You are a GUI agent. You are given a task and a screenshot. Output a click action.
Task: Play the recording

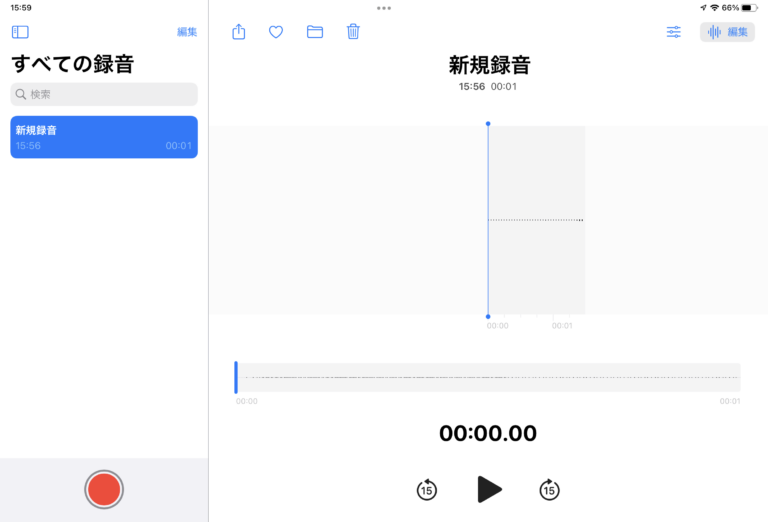(489, 489)
